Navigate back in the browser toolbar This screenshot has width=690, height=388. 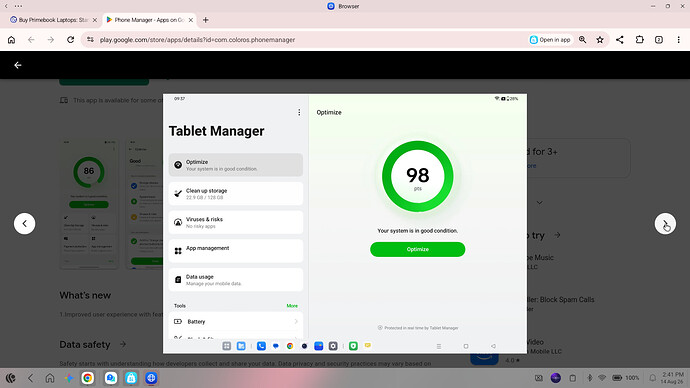click(x=31, y=40)
